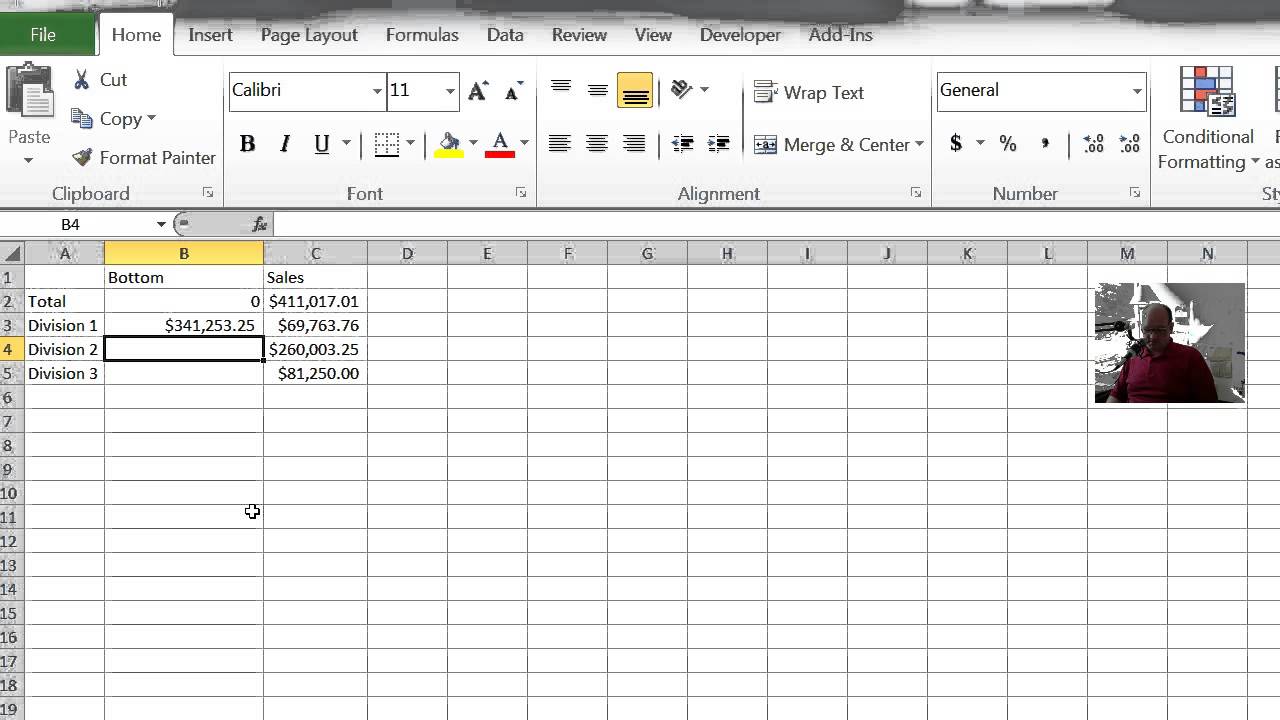Open the Calibri font name dropdown
Viewport: 1280px width, 720px height.
[x=377, y=91]
